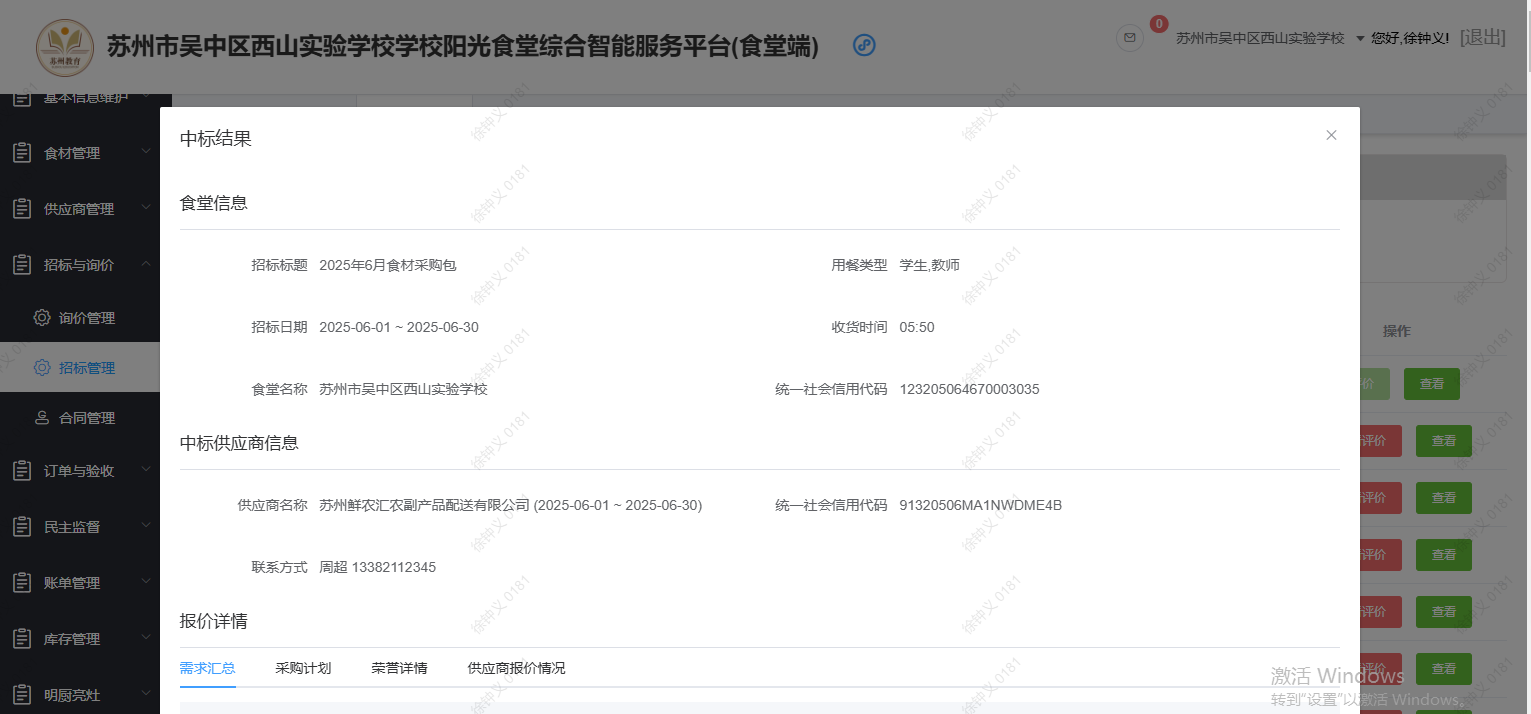Close the 中标结果 dialog

click(x=1331, y=134)
